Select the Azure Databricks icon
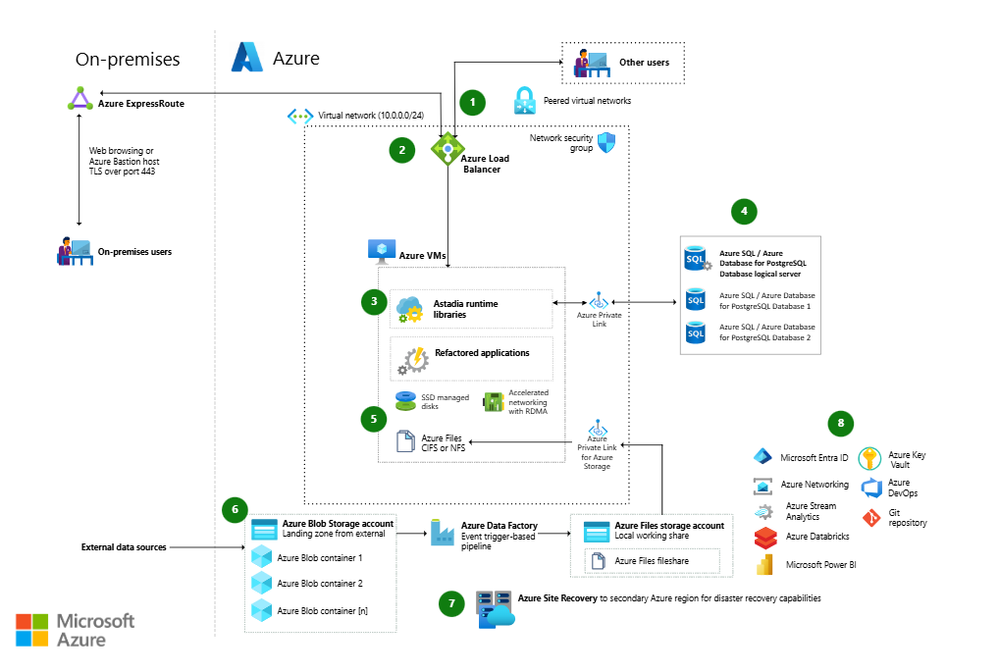 pos(765,538)
